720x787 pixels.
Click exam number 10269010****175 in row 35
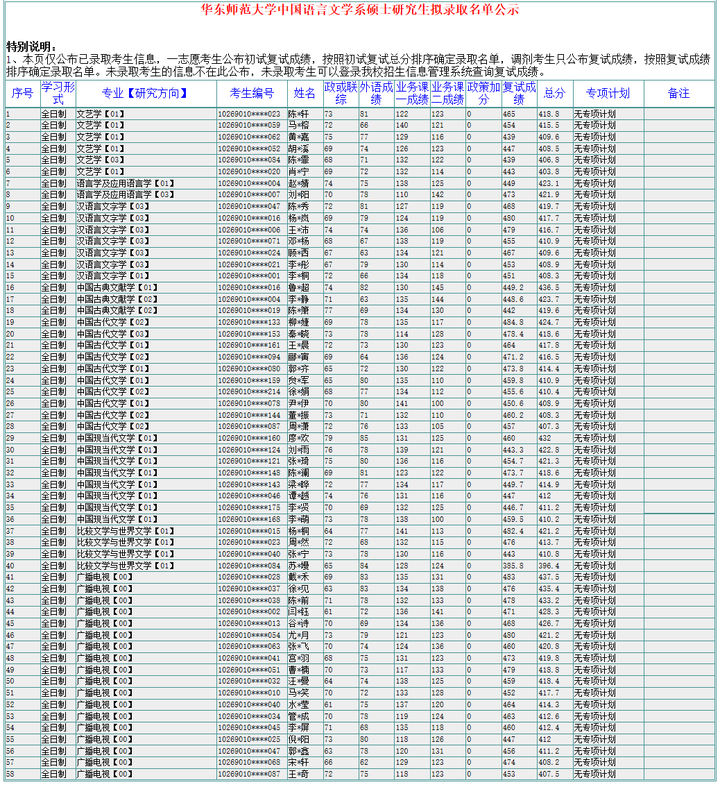[249, 507]
